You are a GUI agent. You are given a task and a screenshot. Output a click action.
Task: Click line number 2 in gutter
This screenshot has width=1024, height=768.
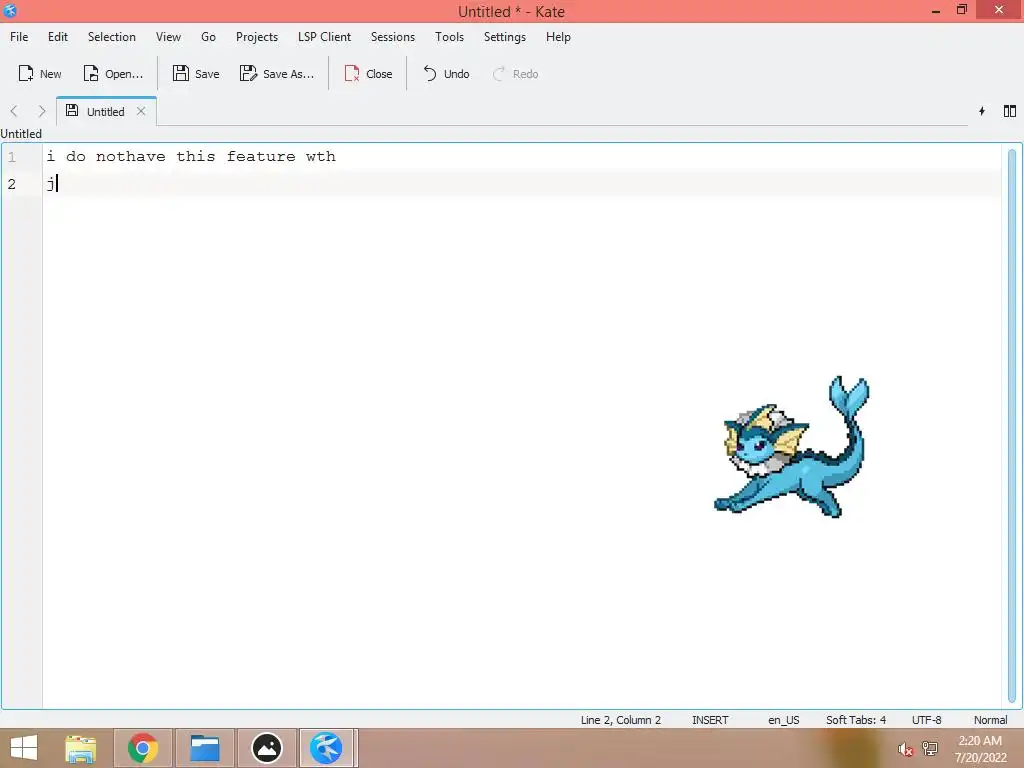(12, 184)
